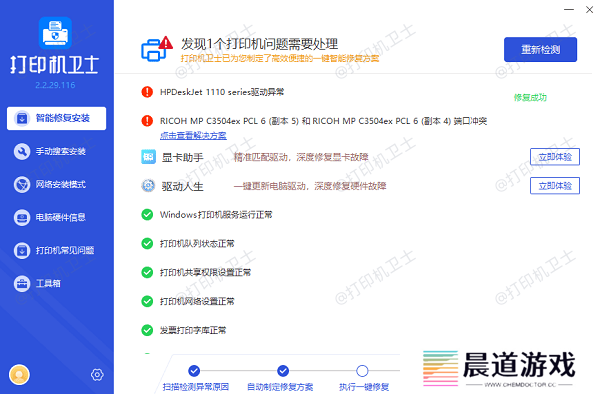The width and height of the screenshot is (600, 394).
Task: Click the version number 2.2.29.116
Action: tap(55, 85)
